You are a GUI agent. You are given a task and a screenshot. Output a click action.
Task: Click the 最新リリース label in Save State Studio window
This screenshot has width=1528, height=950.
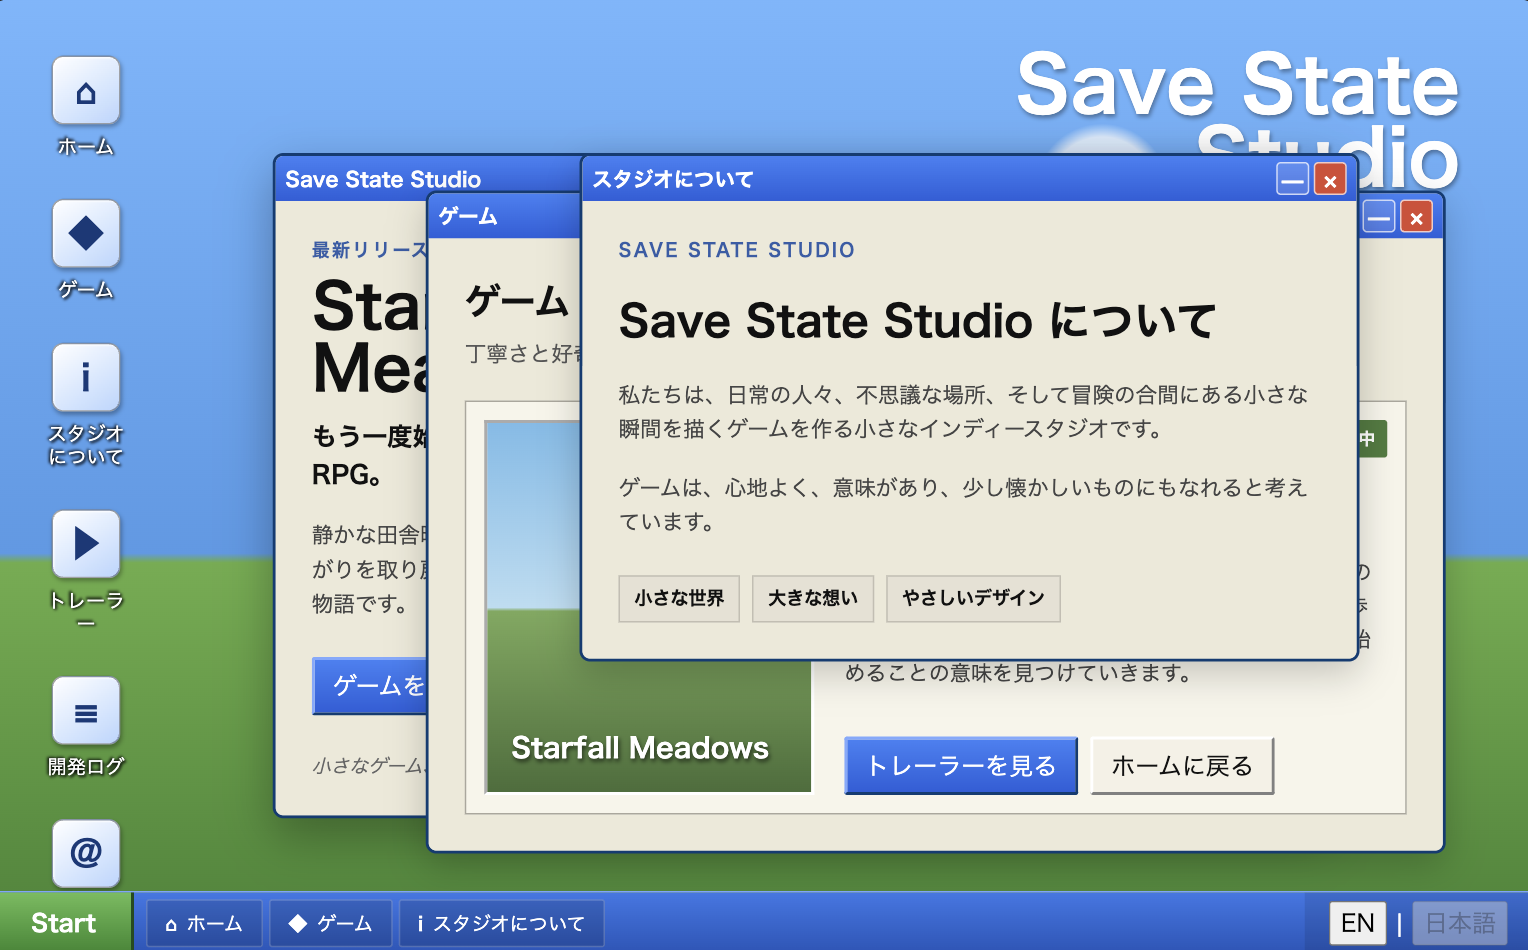(x=369, y=250)
